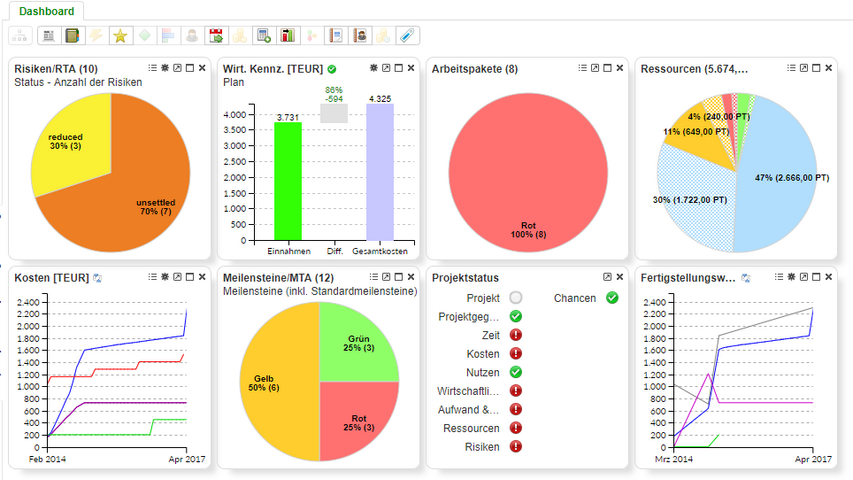
Task: Click the red Zeit status indicator
Action: pyautogui.click(x=516, y=335)
